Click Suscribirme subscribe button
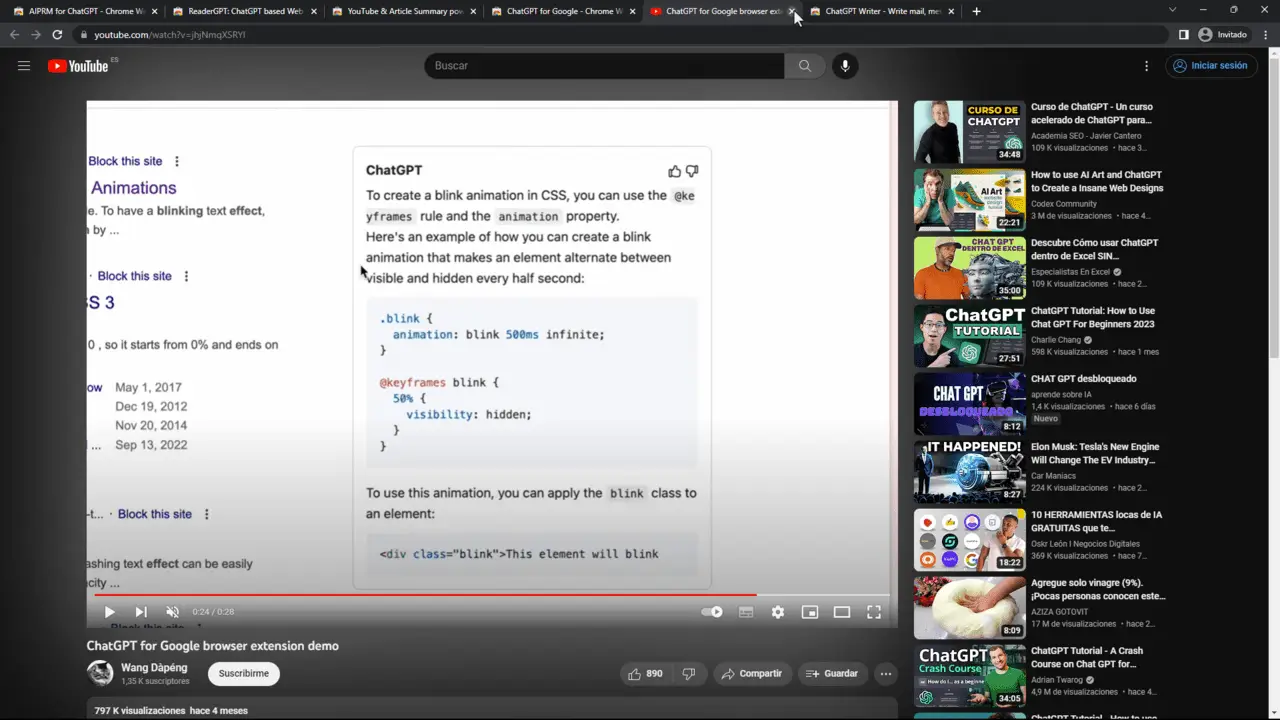This screenshot has width=1280, height=720. [x=244, y=674]
